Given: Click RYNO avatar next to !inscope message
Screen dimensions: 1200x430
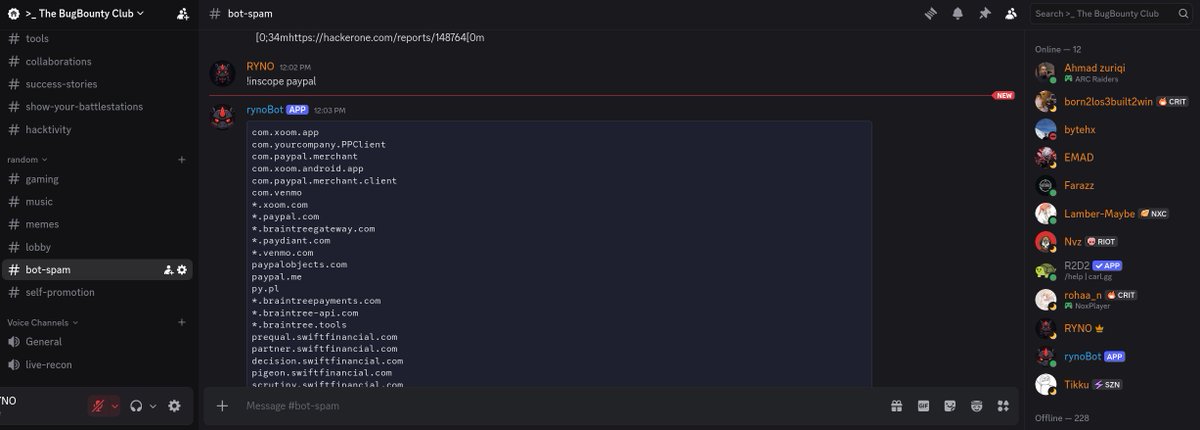Looking at the screenshot, I should pos(222,74).
